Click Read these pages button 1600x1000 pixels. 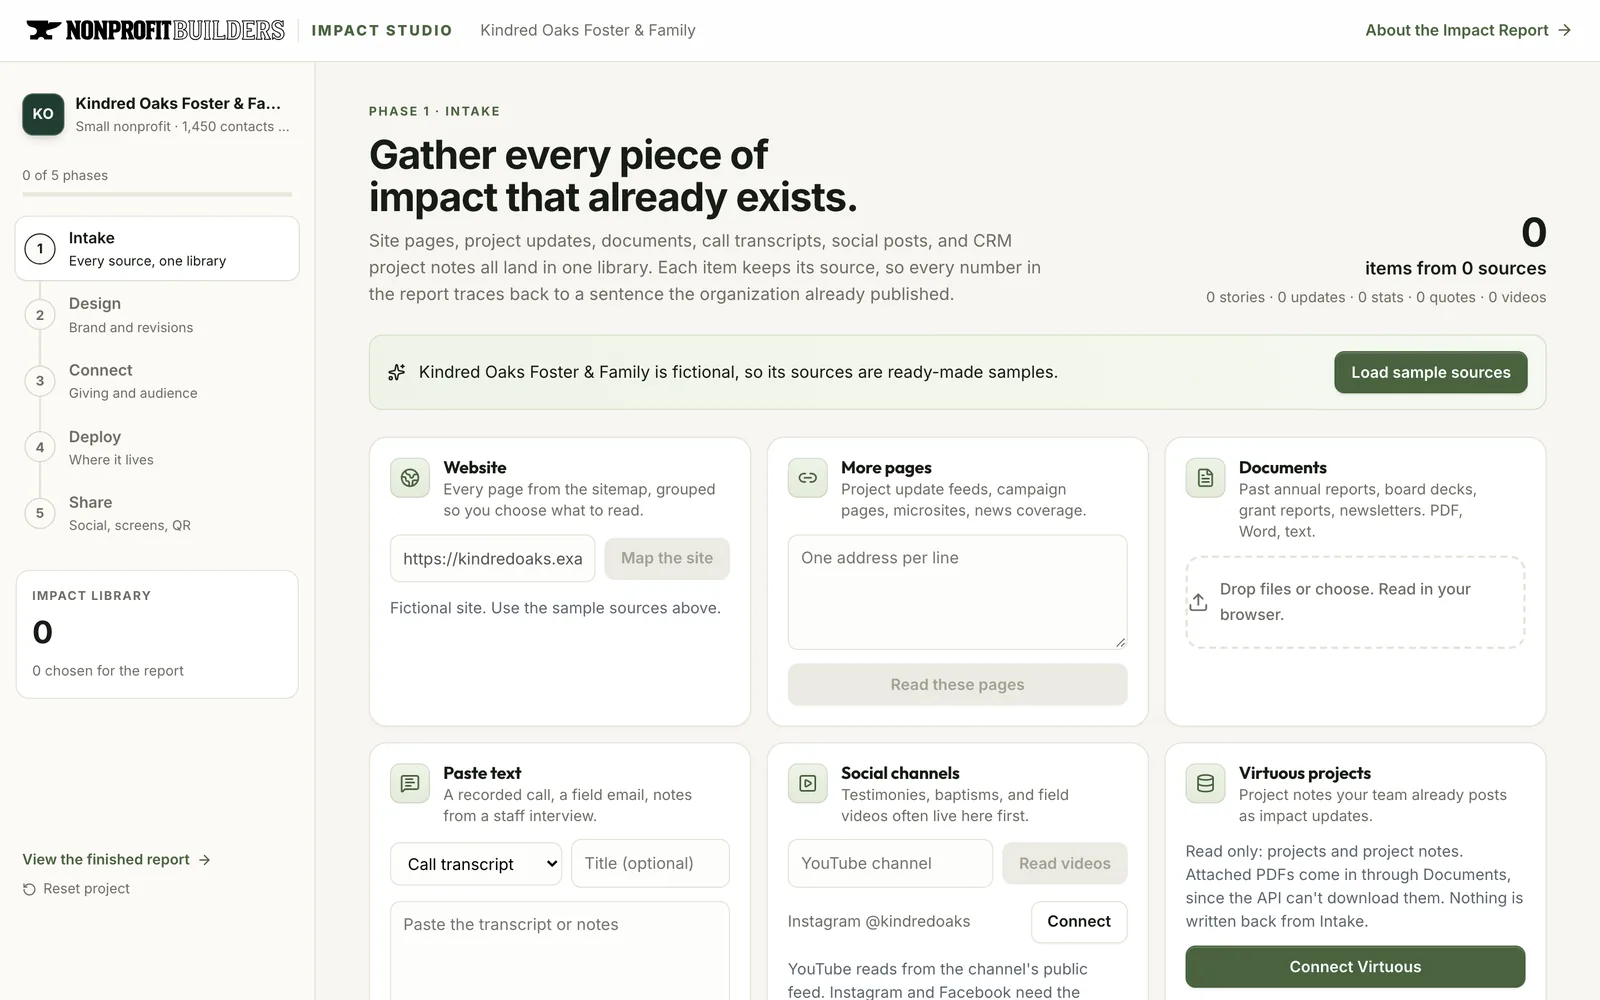(x=957, y=685)
